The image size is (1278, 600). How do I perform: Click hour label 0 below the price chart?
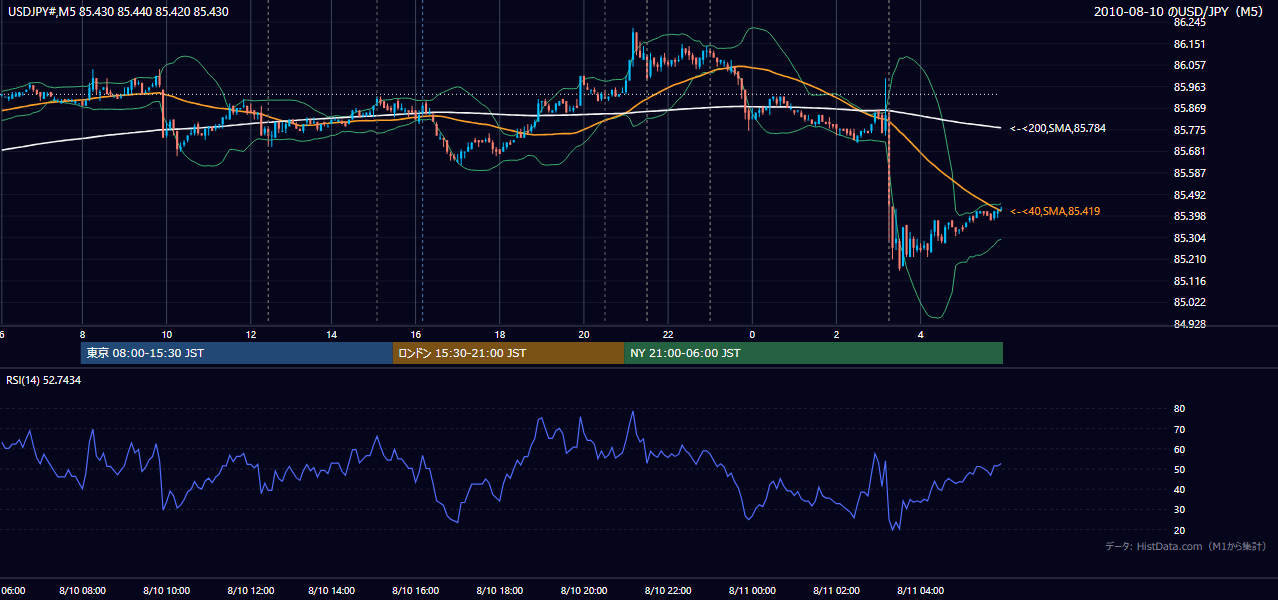pos(752,335)
